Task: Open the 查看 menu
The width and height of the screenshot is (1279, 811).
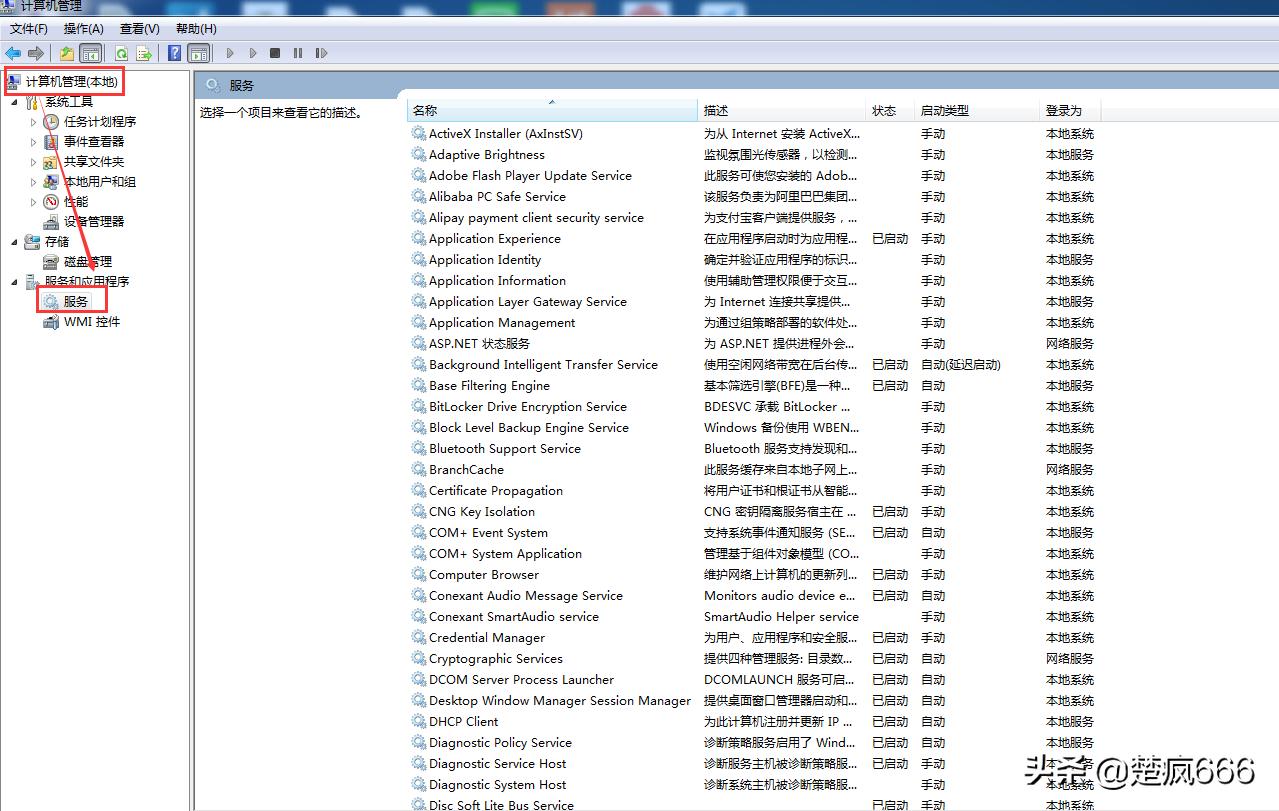Action: [139, 28]
